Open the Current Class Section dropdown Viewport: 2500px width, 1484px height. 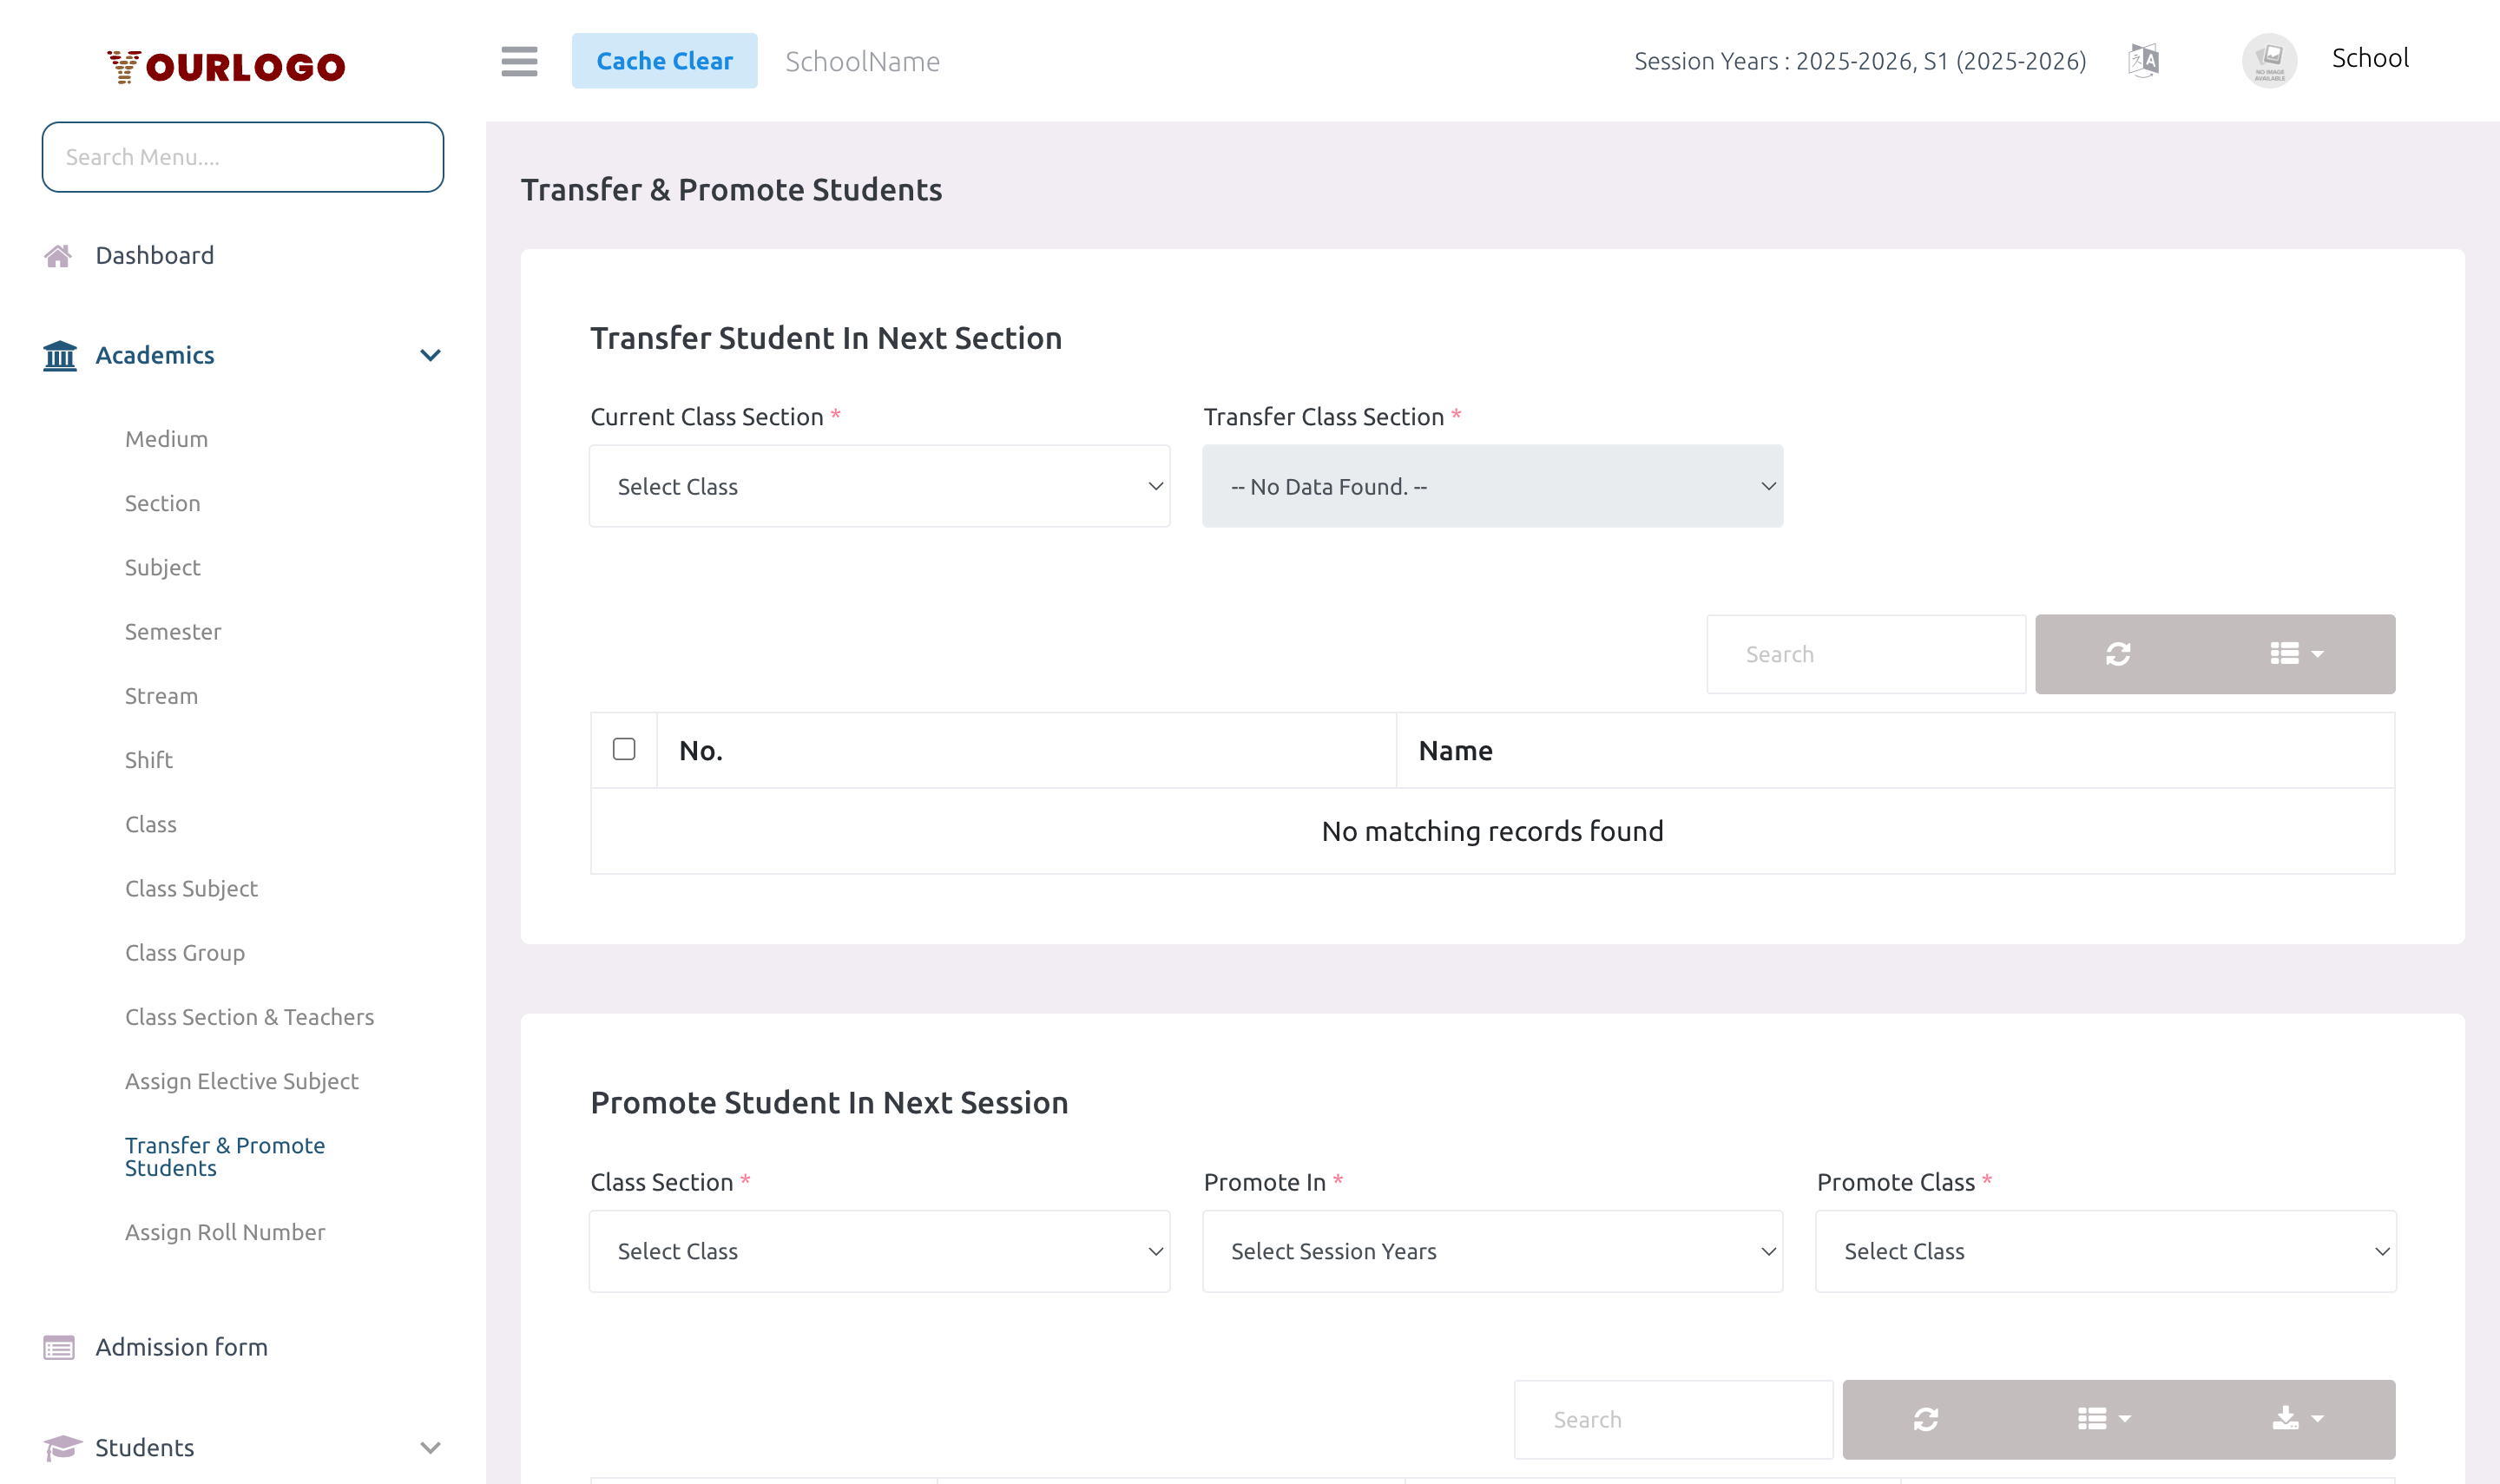878,486
